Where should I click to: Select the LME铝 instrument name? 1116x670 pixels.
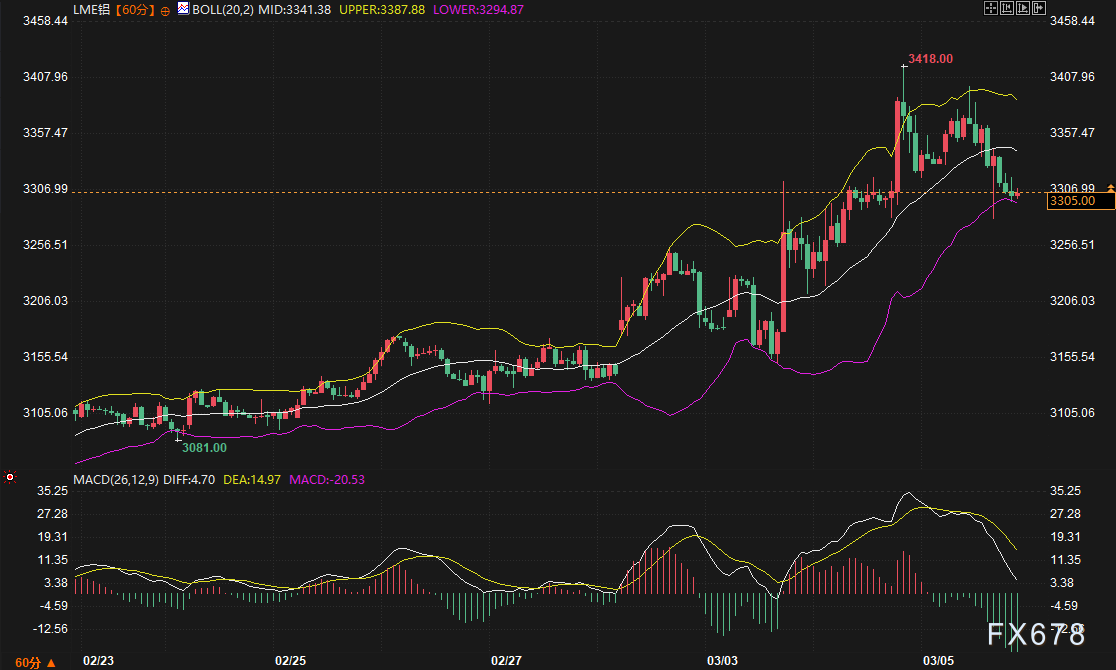tap(92, 9)
